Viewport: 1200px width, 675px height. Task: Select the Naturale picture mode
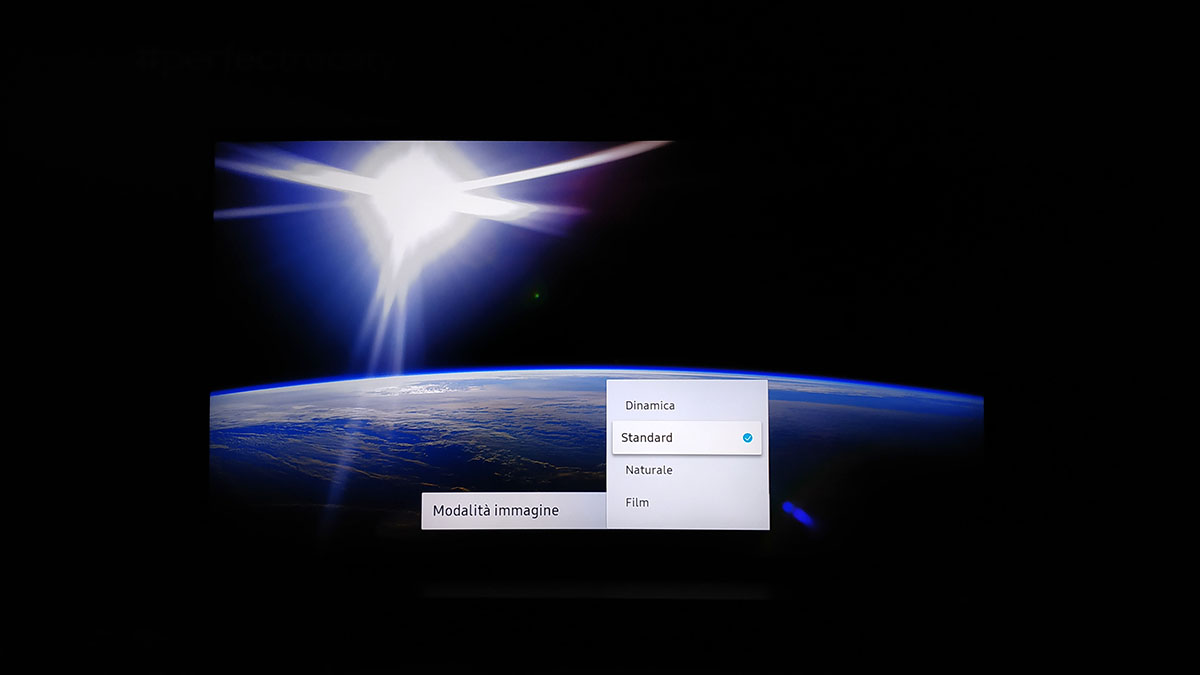pos(687,470)
